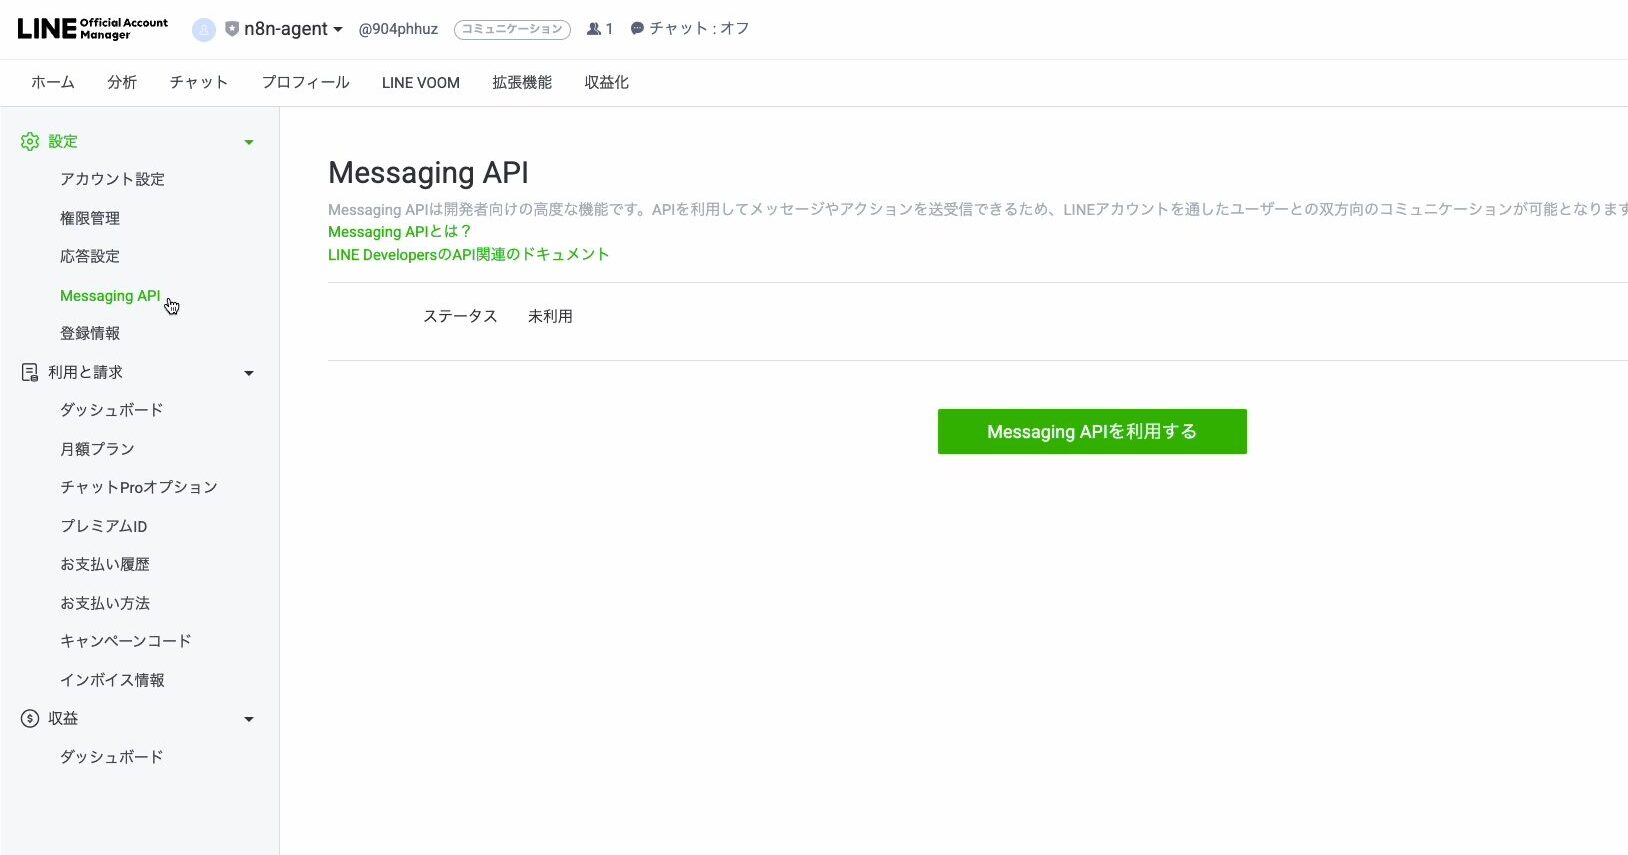
Task: Open 登録情報 in sidebar
Action: (90, 333)
